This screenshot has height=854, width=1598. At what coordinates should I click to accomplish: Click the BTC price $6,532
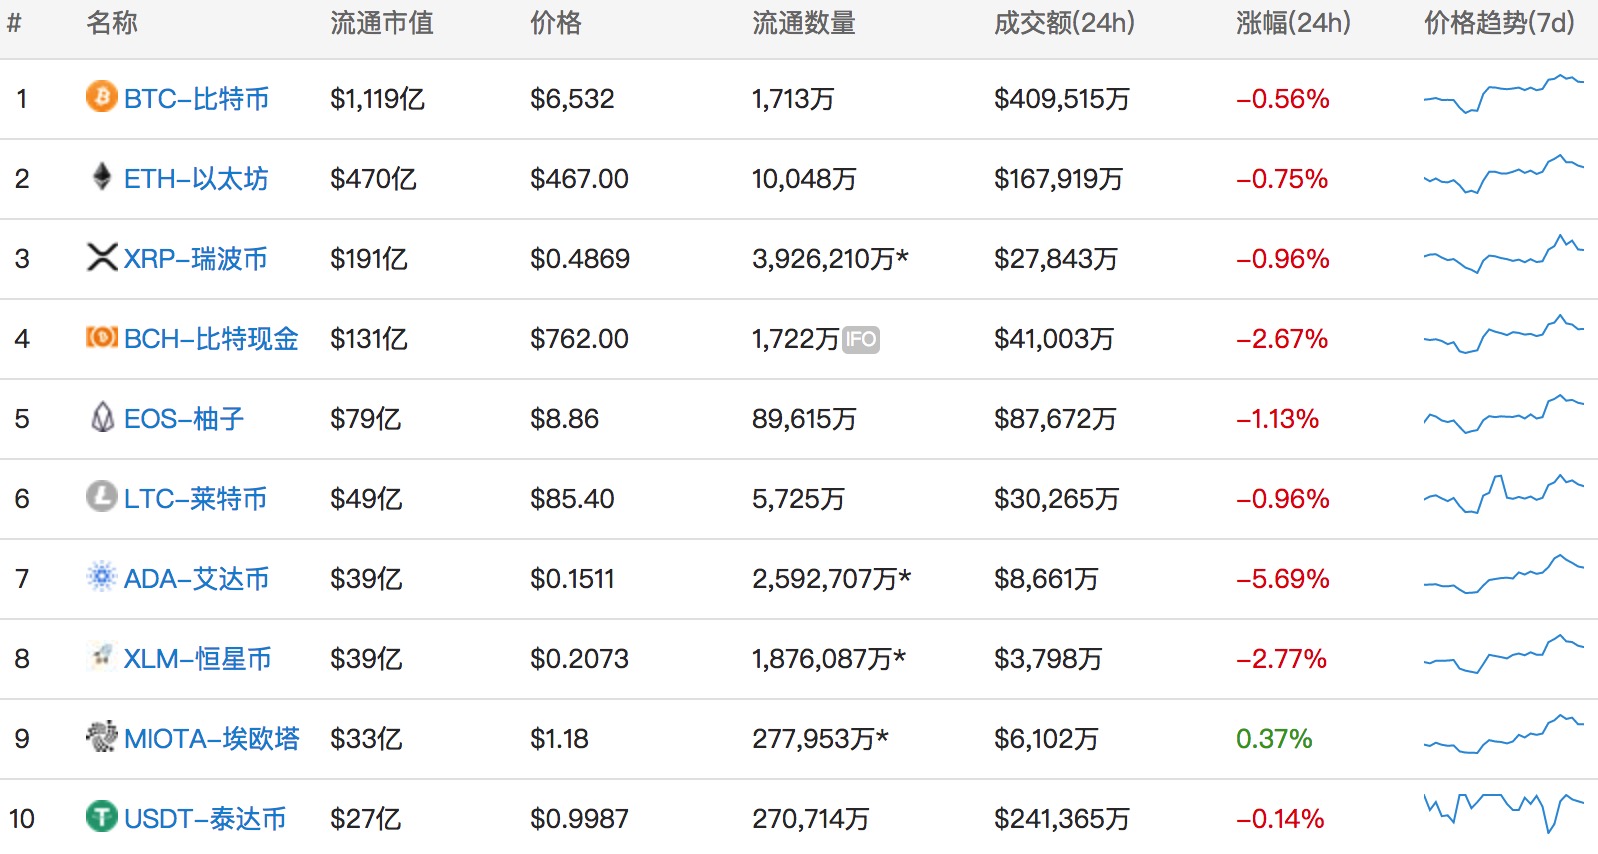(572, 99)
